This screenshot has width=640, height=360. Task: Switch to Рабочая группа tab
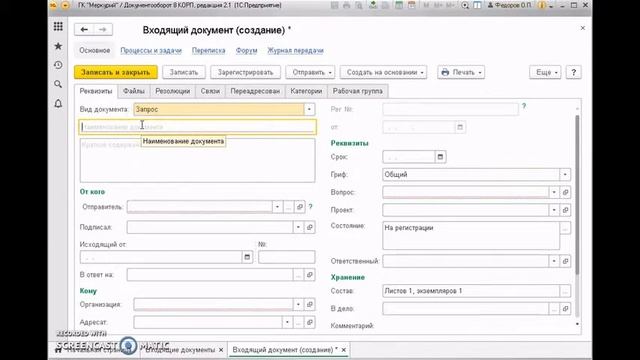[x=358, y=91]
